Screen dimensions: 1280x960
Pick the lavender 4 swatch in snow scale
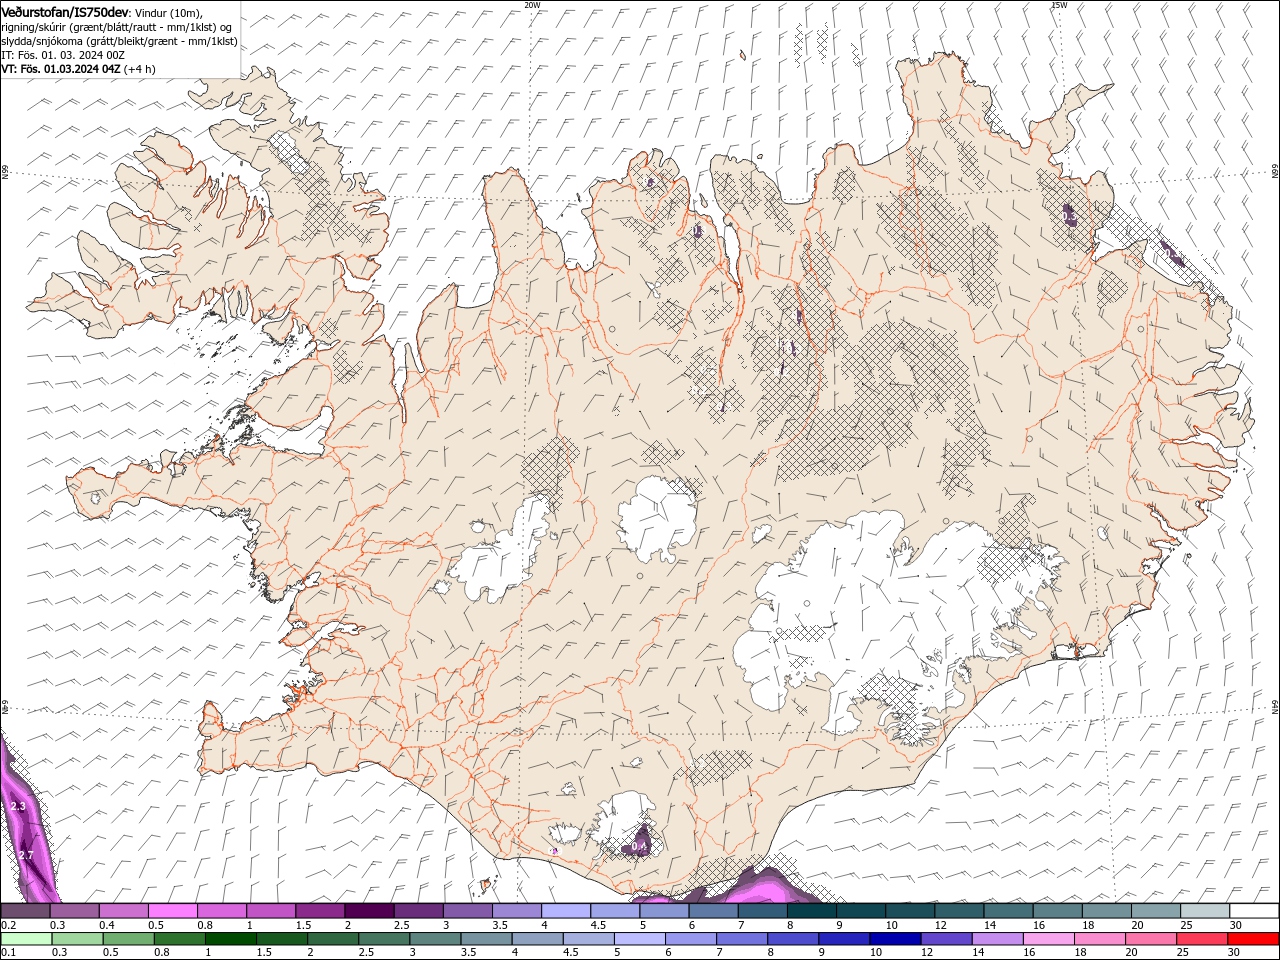click(565, 910)
